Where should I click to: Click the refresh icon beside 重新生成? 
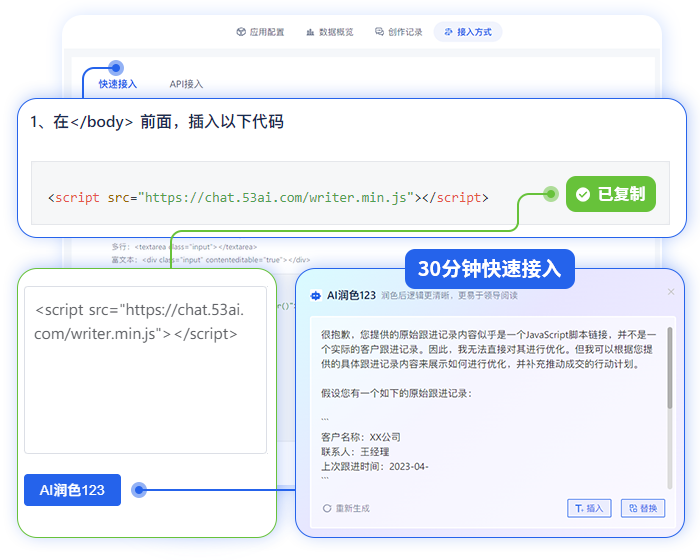point(327,508)
